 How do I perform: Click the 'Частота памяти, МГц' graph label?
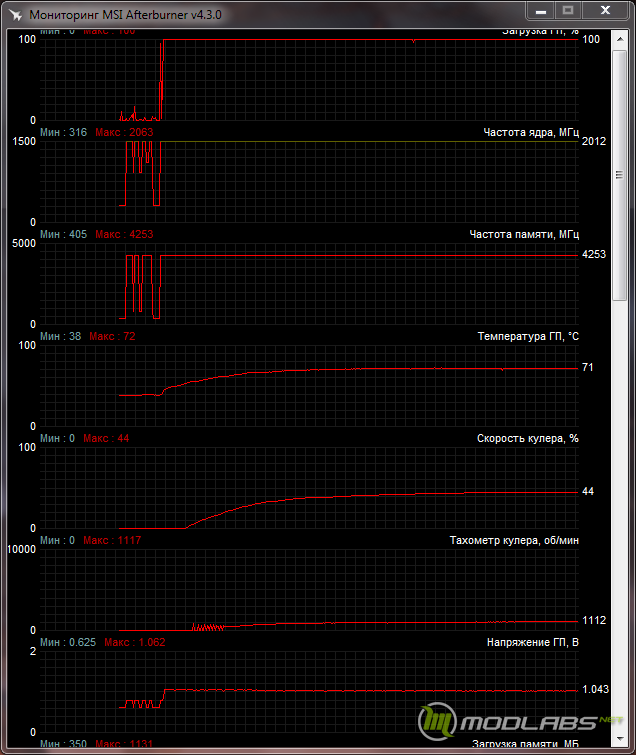point(524,234)
